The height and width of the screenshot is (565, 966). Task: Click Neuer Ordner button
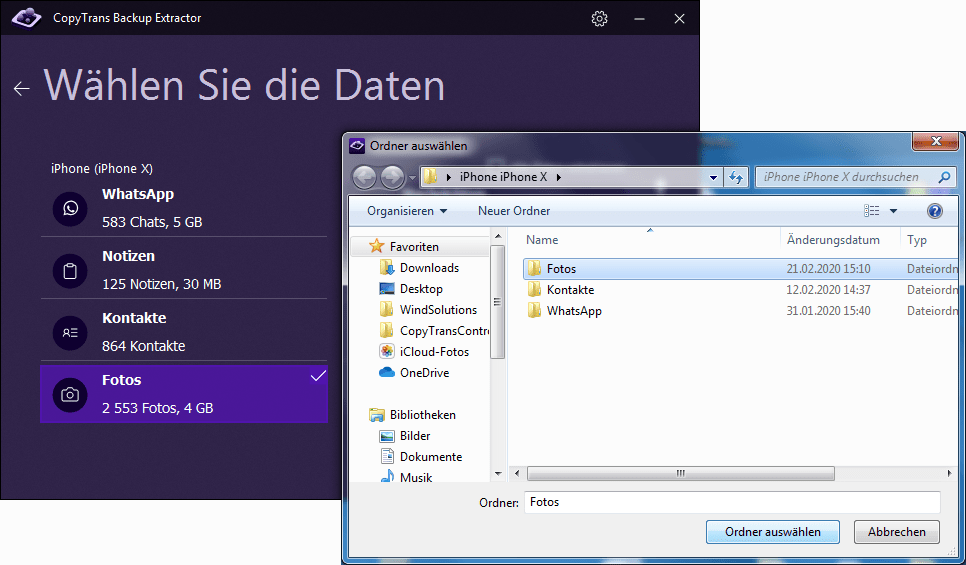[514, 211]
